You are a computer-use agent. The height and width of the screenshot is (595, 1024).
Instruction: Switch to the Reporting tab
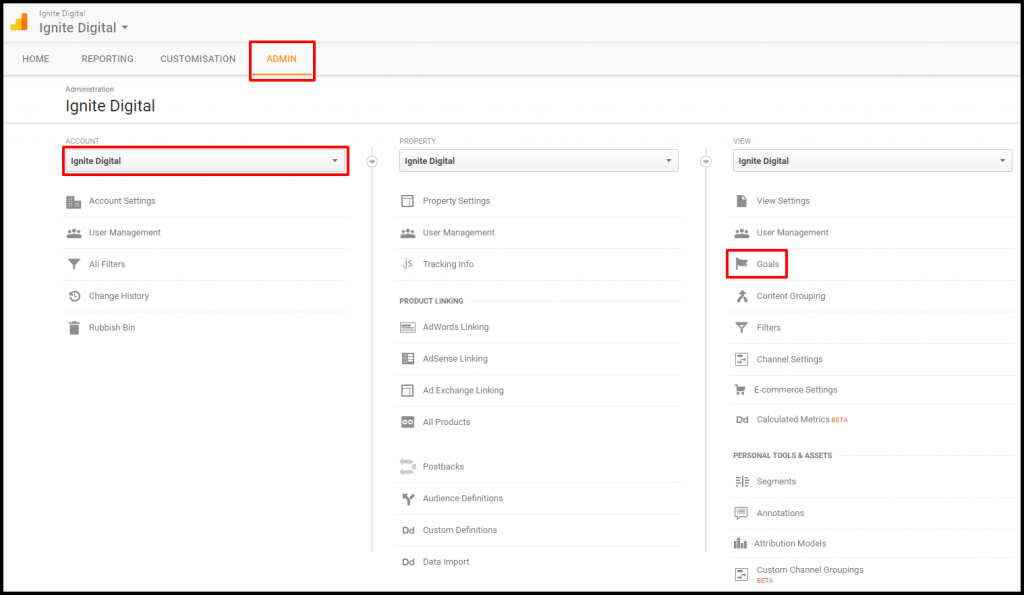point(107,59)
